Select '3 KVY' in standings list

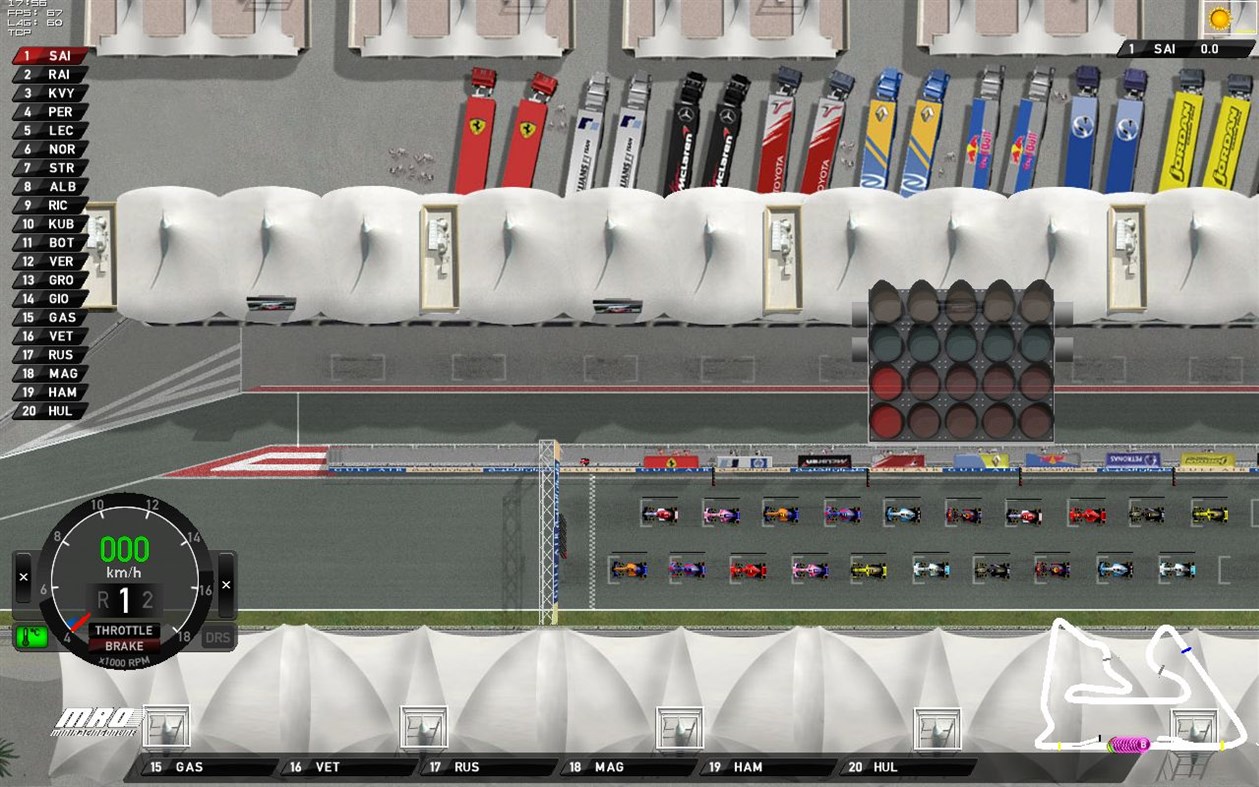[49, 93]
